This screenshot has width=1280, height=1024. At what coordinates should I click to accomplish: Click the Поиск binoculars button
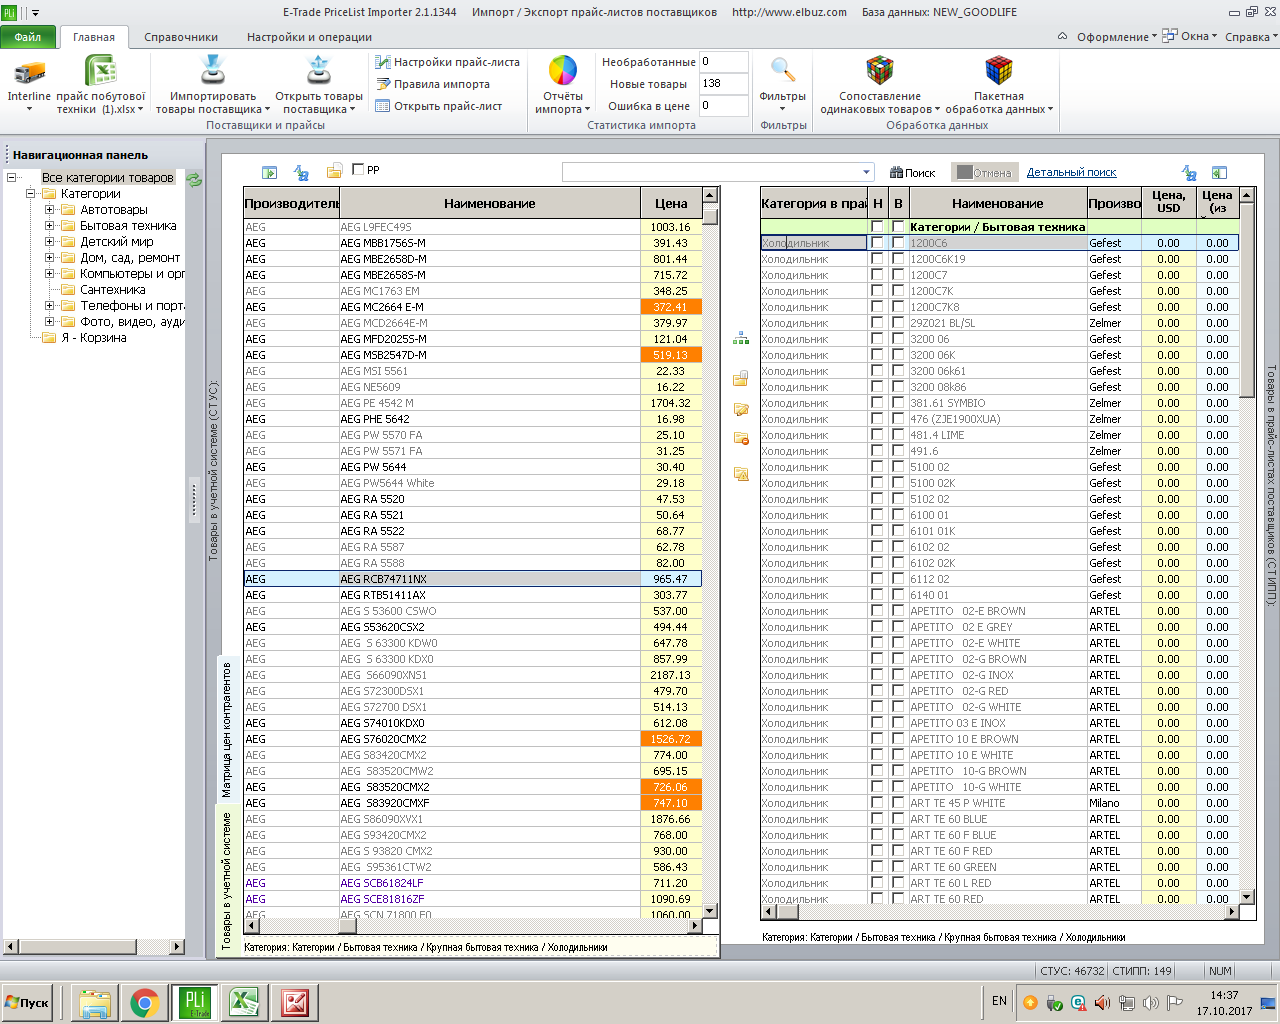(x=913, y=172)
